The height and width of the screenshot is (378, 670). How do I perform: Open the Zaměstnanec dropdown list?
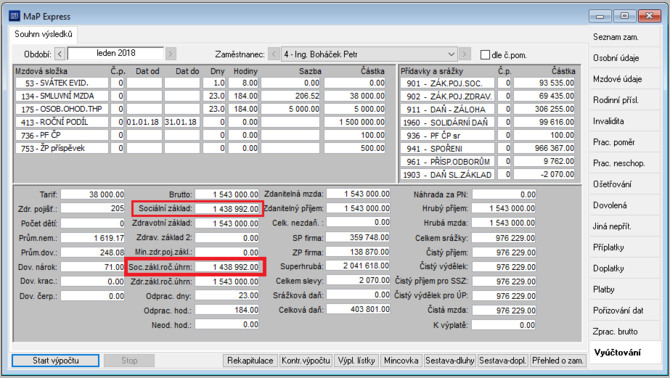tap(451, 54)
